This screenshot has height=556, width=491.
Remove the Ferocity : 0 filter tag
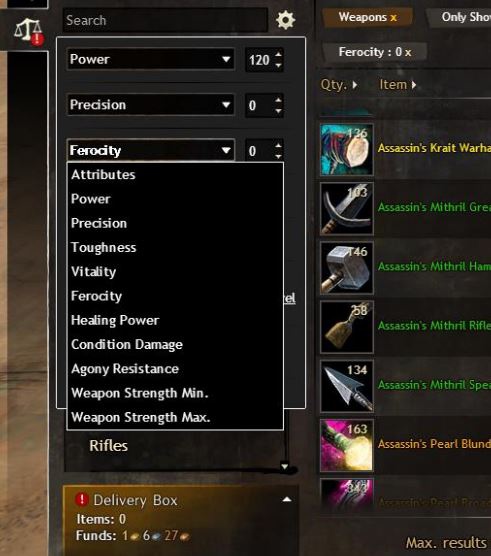point(408,52)
